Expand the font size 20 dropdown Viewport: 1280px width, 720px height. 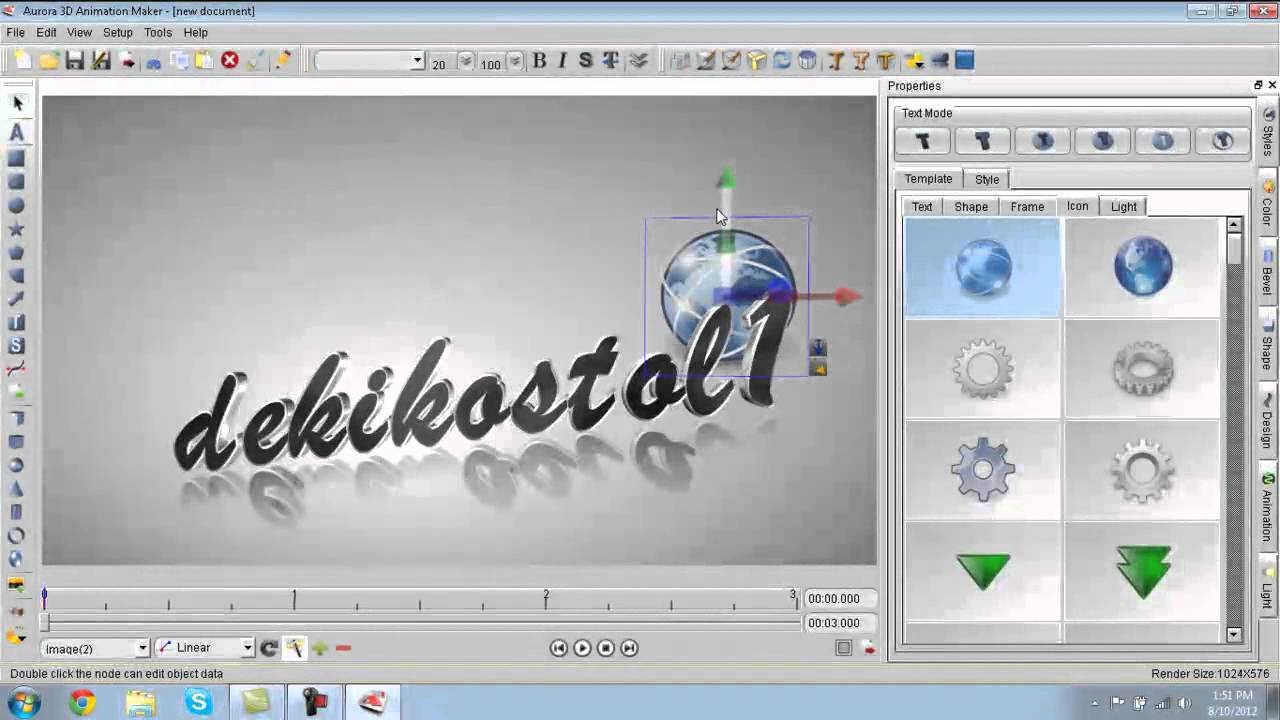tap(466, 61)
